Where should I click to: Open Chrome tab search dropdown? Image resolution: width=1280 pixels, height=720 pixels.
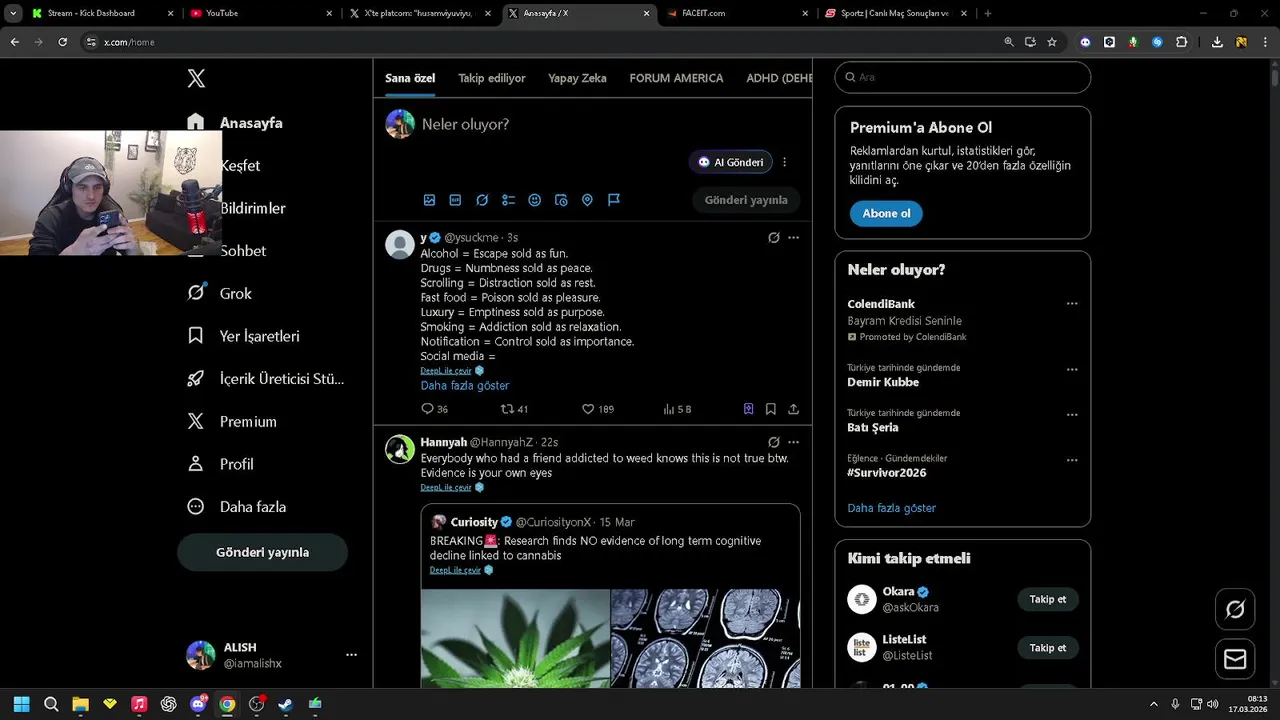tap(13, 14)
